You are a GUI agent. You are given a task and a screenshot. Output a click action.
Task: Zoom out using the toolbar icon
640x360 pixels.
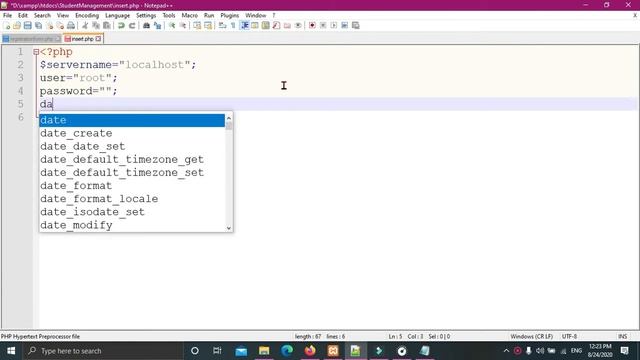[x=183, y=25]
